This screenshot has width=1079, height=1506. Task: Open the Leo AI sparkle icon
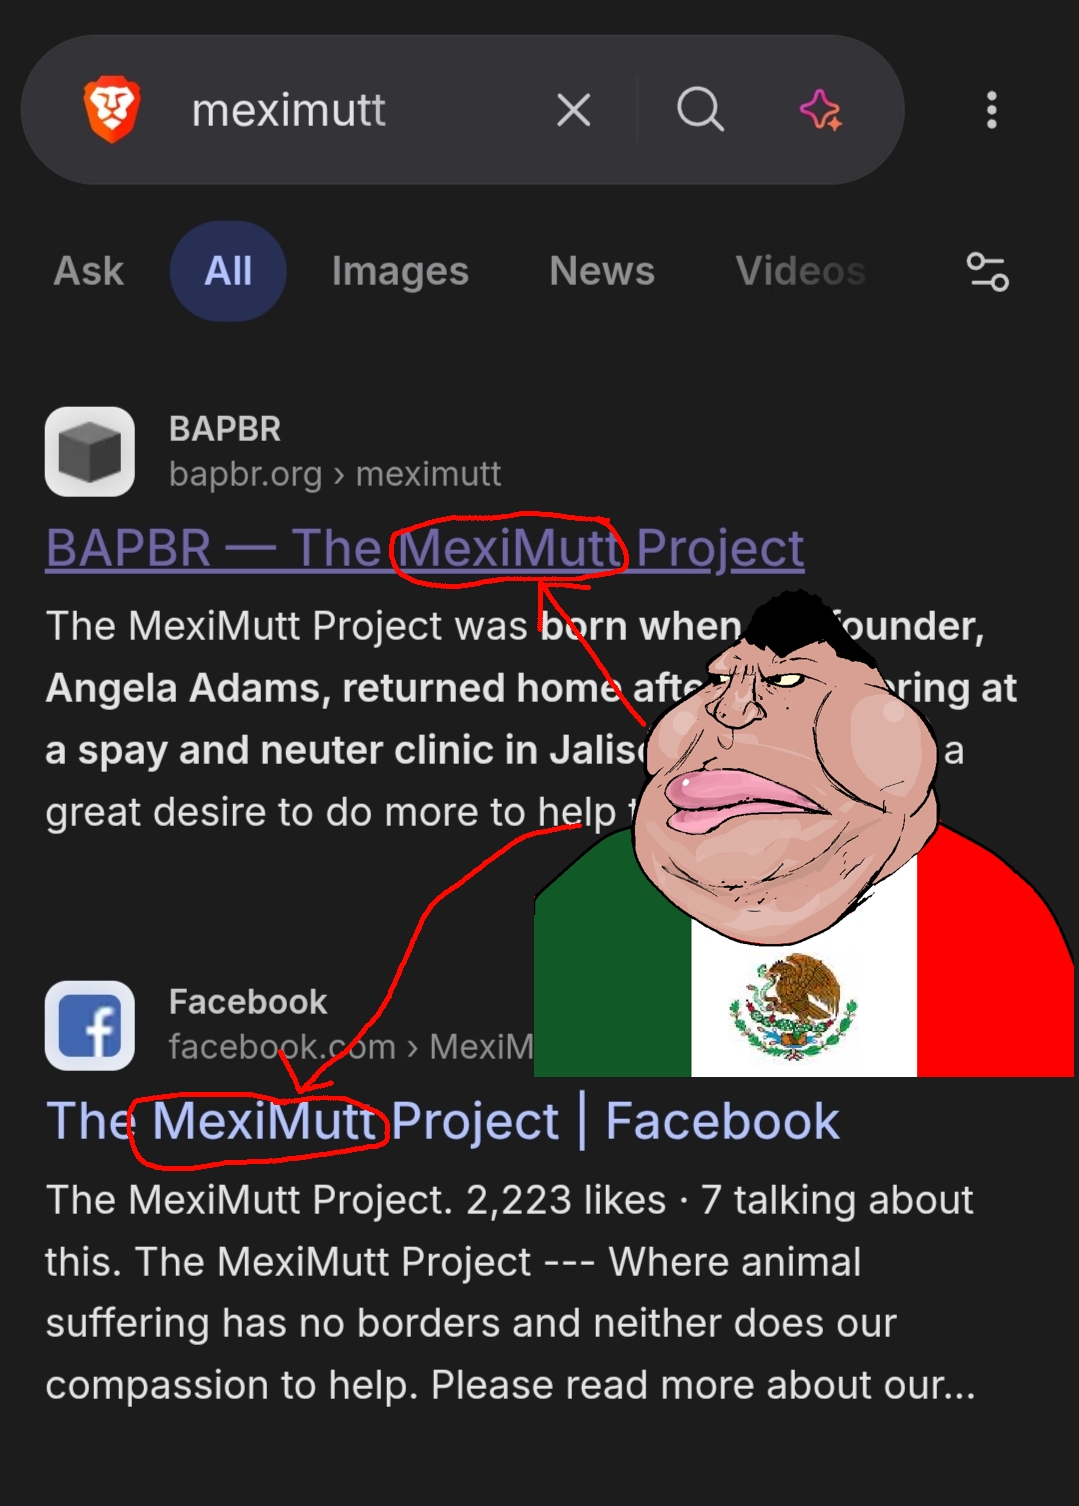(x=821, y=109)
